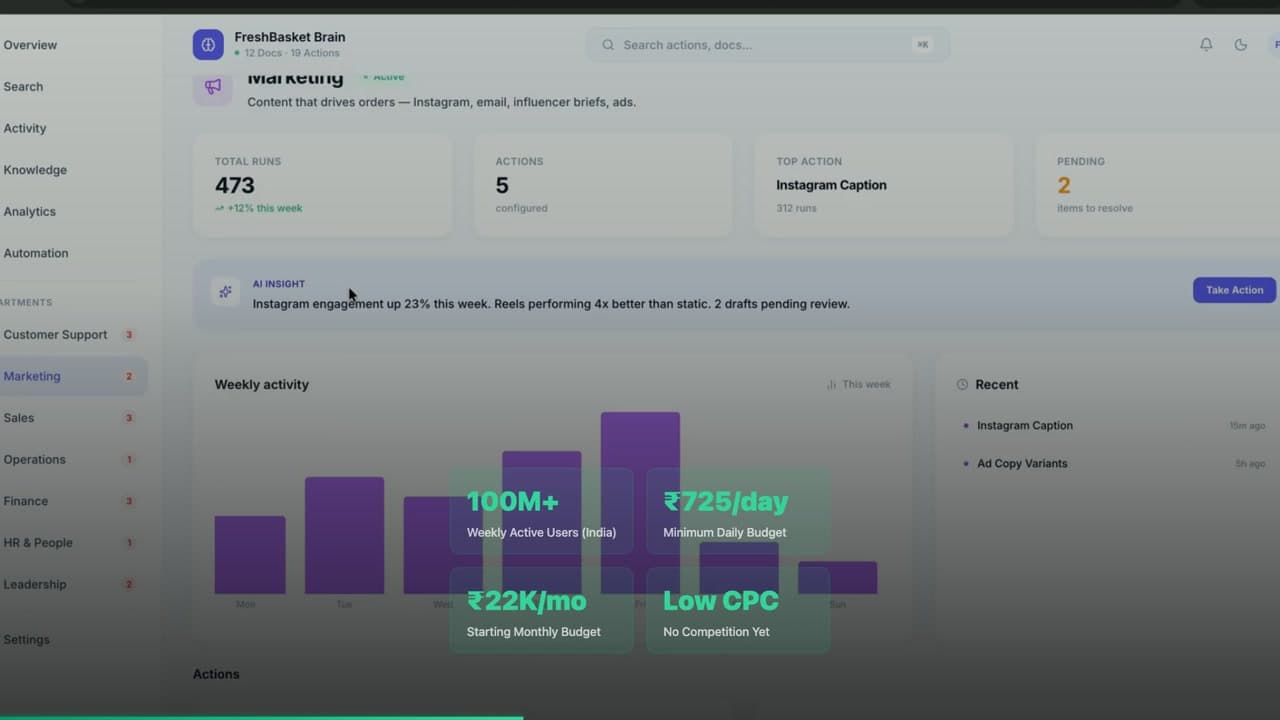Click the Take Action button
1280x720 pixels.
click(1234, 290)
